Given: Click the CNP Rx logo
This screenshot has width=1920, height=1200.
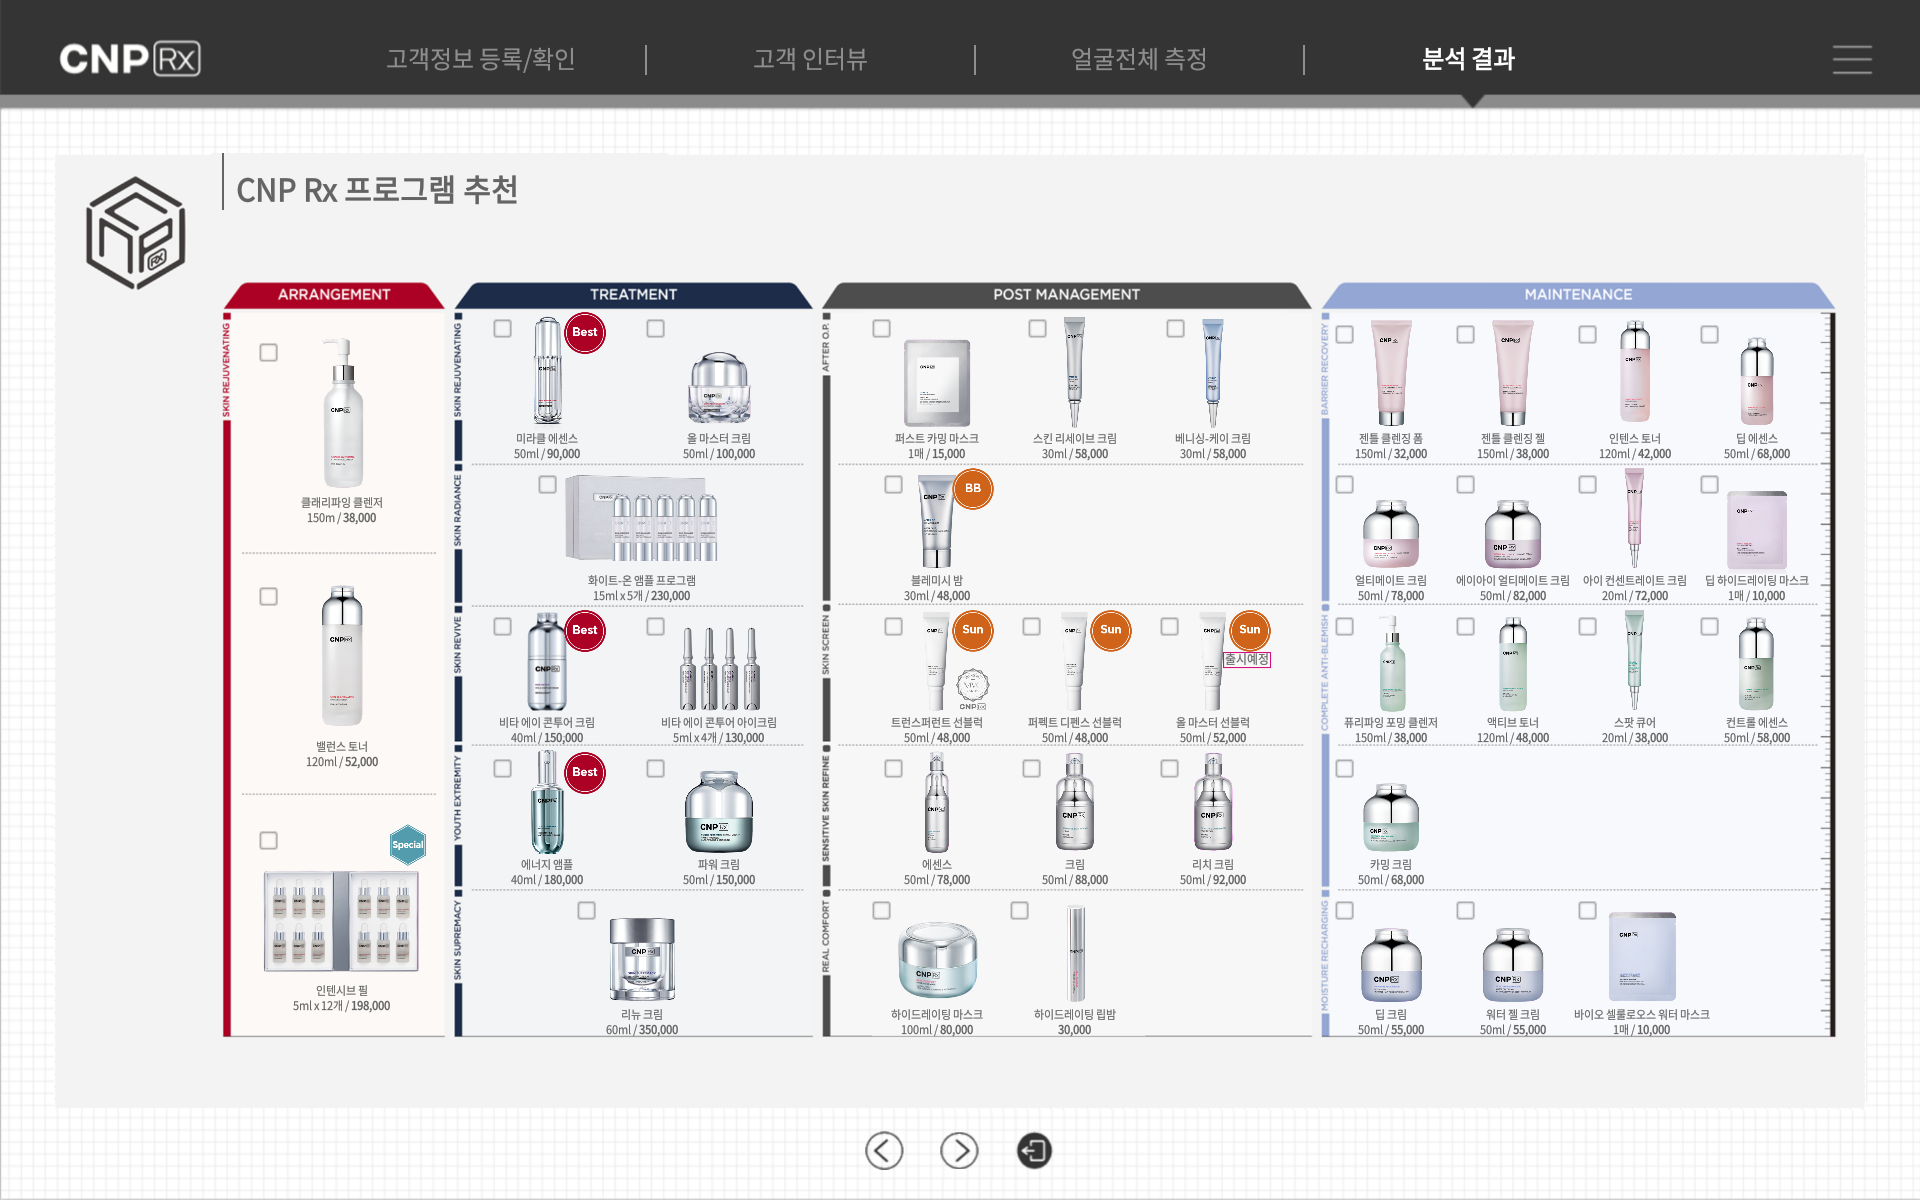Looking at the screenshot, I should pos(130,59).
